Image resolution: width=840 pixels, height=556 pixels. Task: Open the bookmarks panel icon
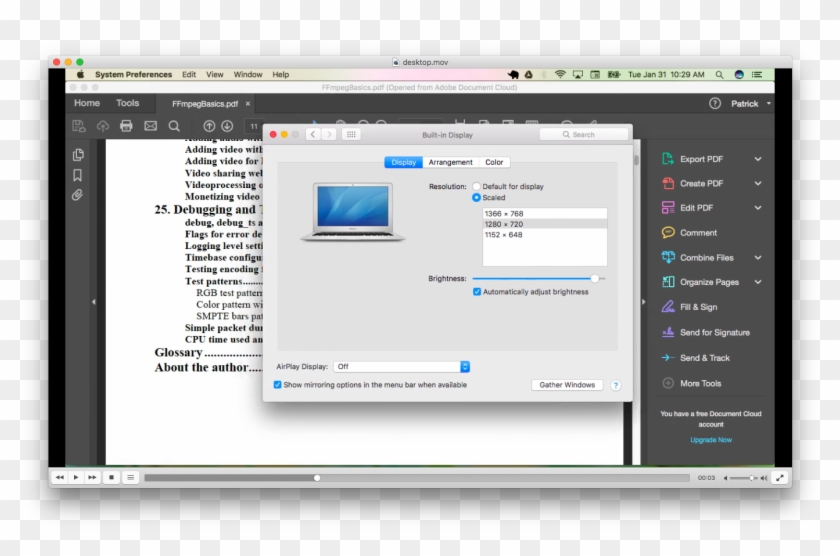tap(78, 175)
